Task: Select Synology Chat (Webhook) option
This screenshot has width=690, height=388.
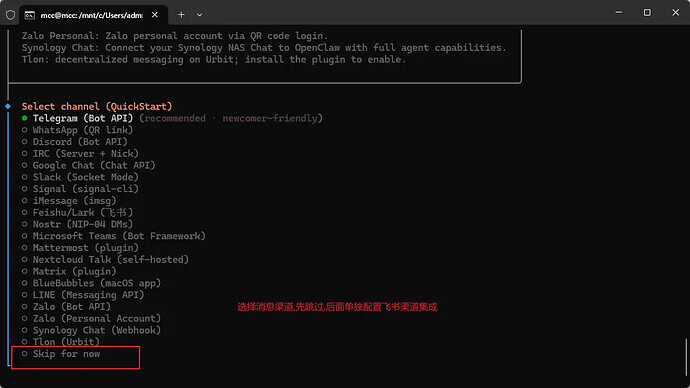Action: pos(91,330)
